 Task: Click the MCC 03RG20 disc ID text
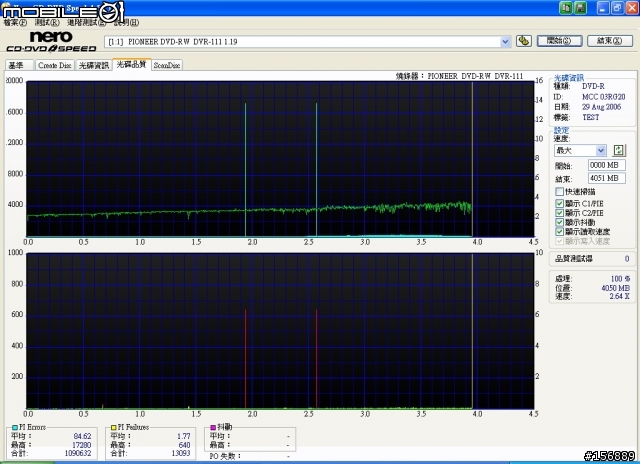(603, 97)
